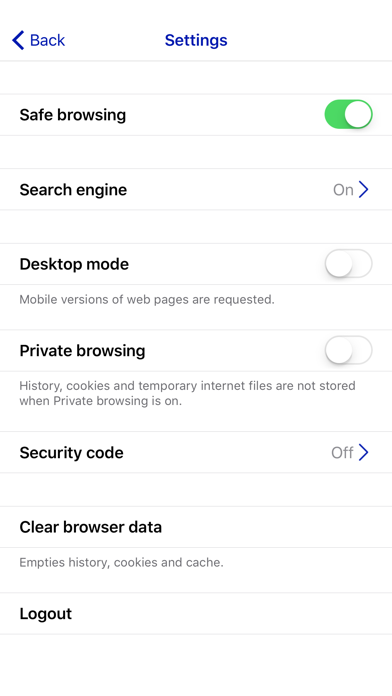This screenshot has width=392, height=696.
Task: Enable the Desktop mode switch
Action: coord(348,264)
